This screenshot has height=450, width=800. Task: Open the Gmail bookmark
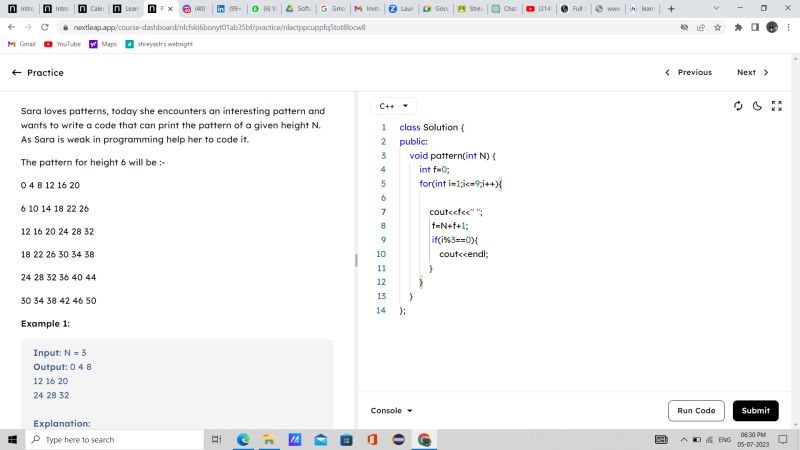[x=21, y=44]
